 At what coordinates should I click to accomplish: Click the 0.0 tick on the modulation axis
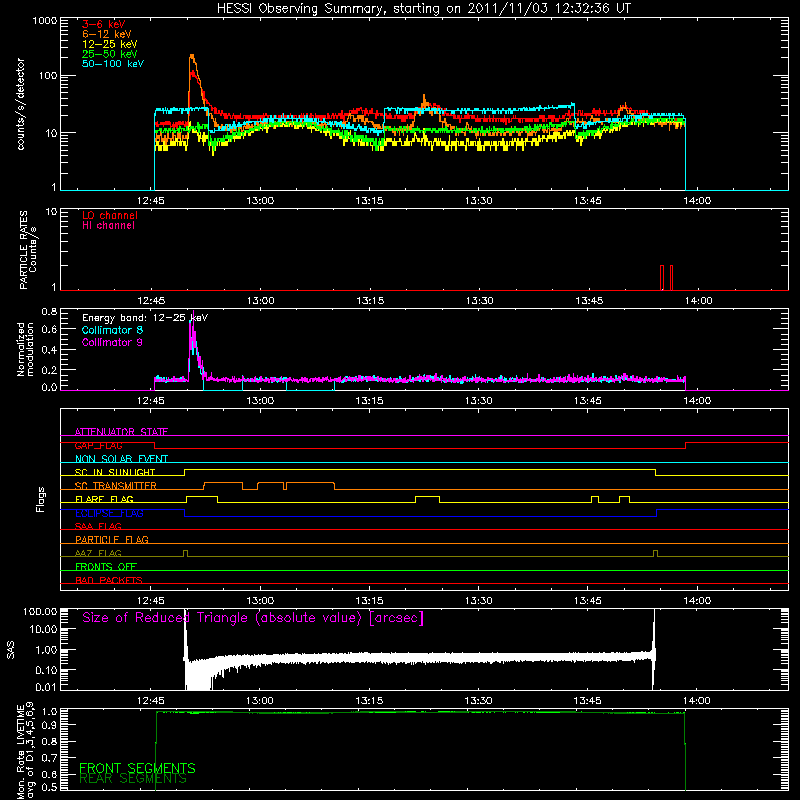(49, 387)
